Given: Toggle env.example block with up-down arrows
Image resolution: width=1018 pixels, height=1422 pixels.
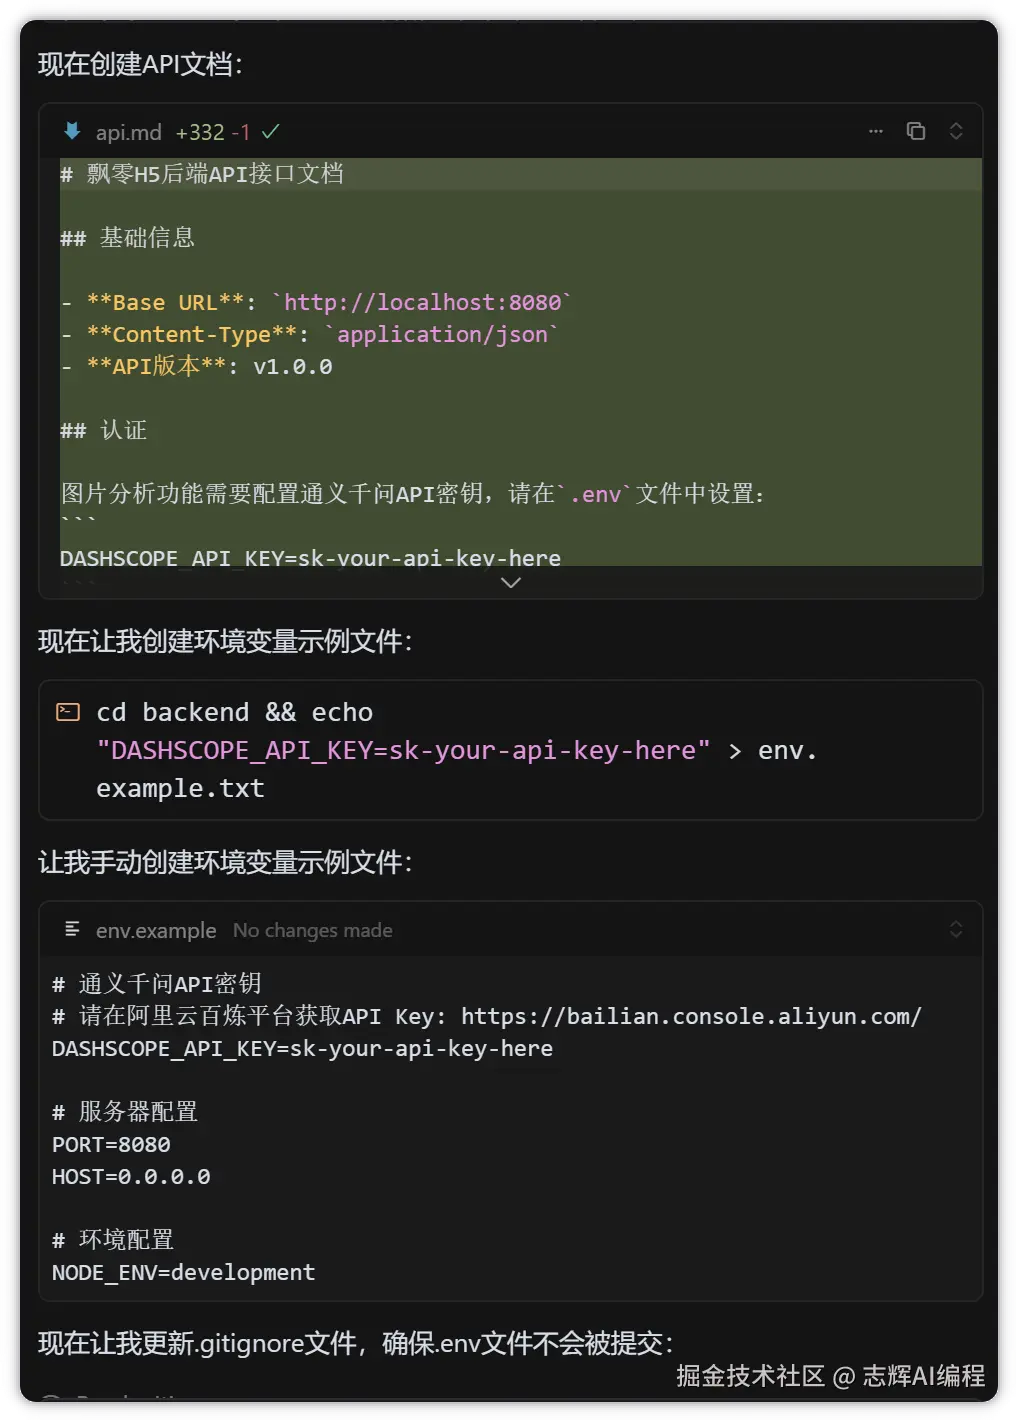Looking at the screenshot, I should tap(956, 929).
